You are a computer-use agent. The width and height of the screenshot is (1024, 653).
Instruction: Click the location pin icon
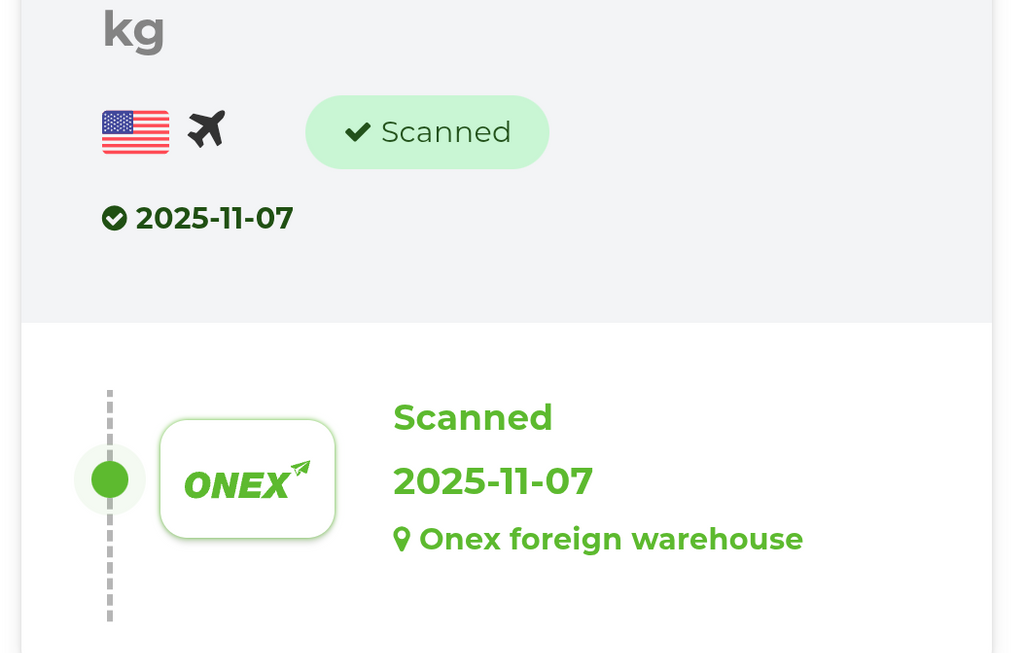(402, 540)
